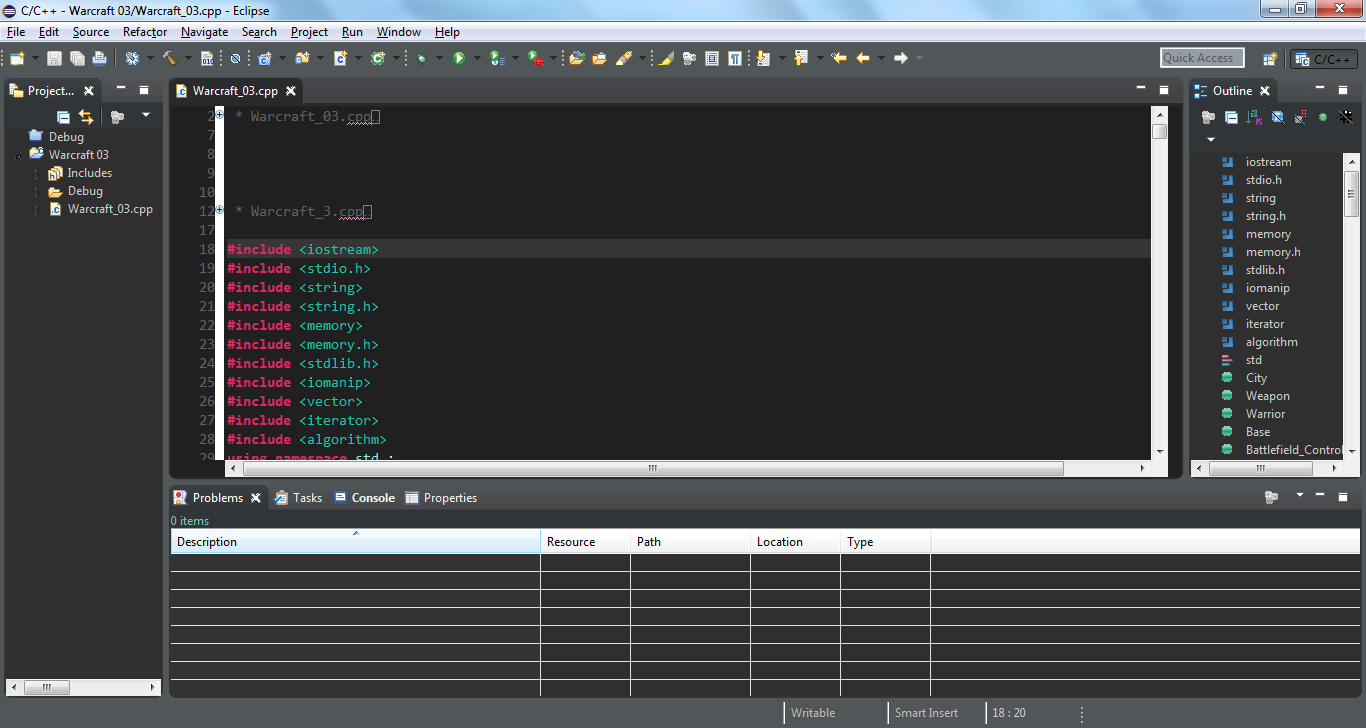Click the black crossed icon in Outline toolbar
This screenshot has width=1366, height=728.
[1346, 117]
